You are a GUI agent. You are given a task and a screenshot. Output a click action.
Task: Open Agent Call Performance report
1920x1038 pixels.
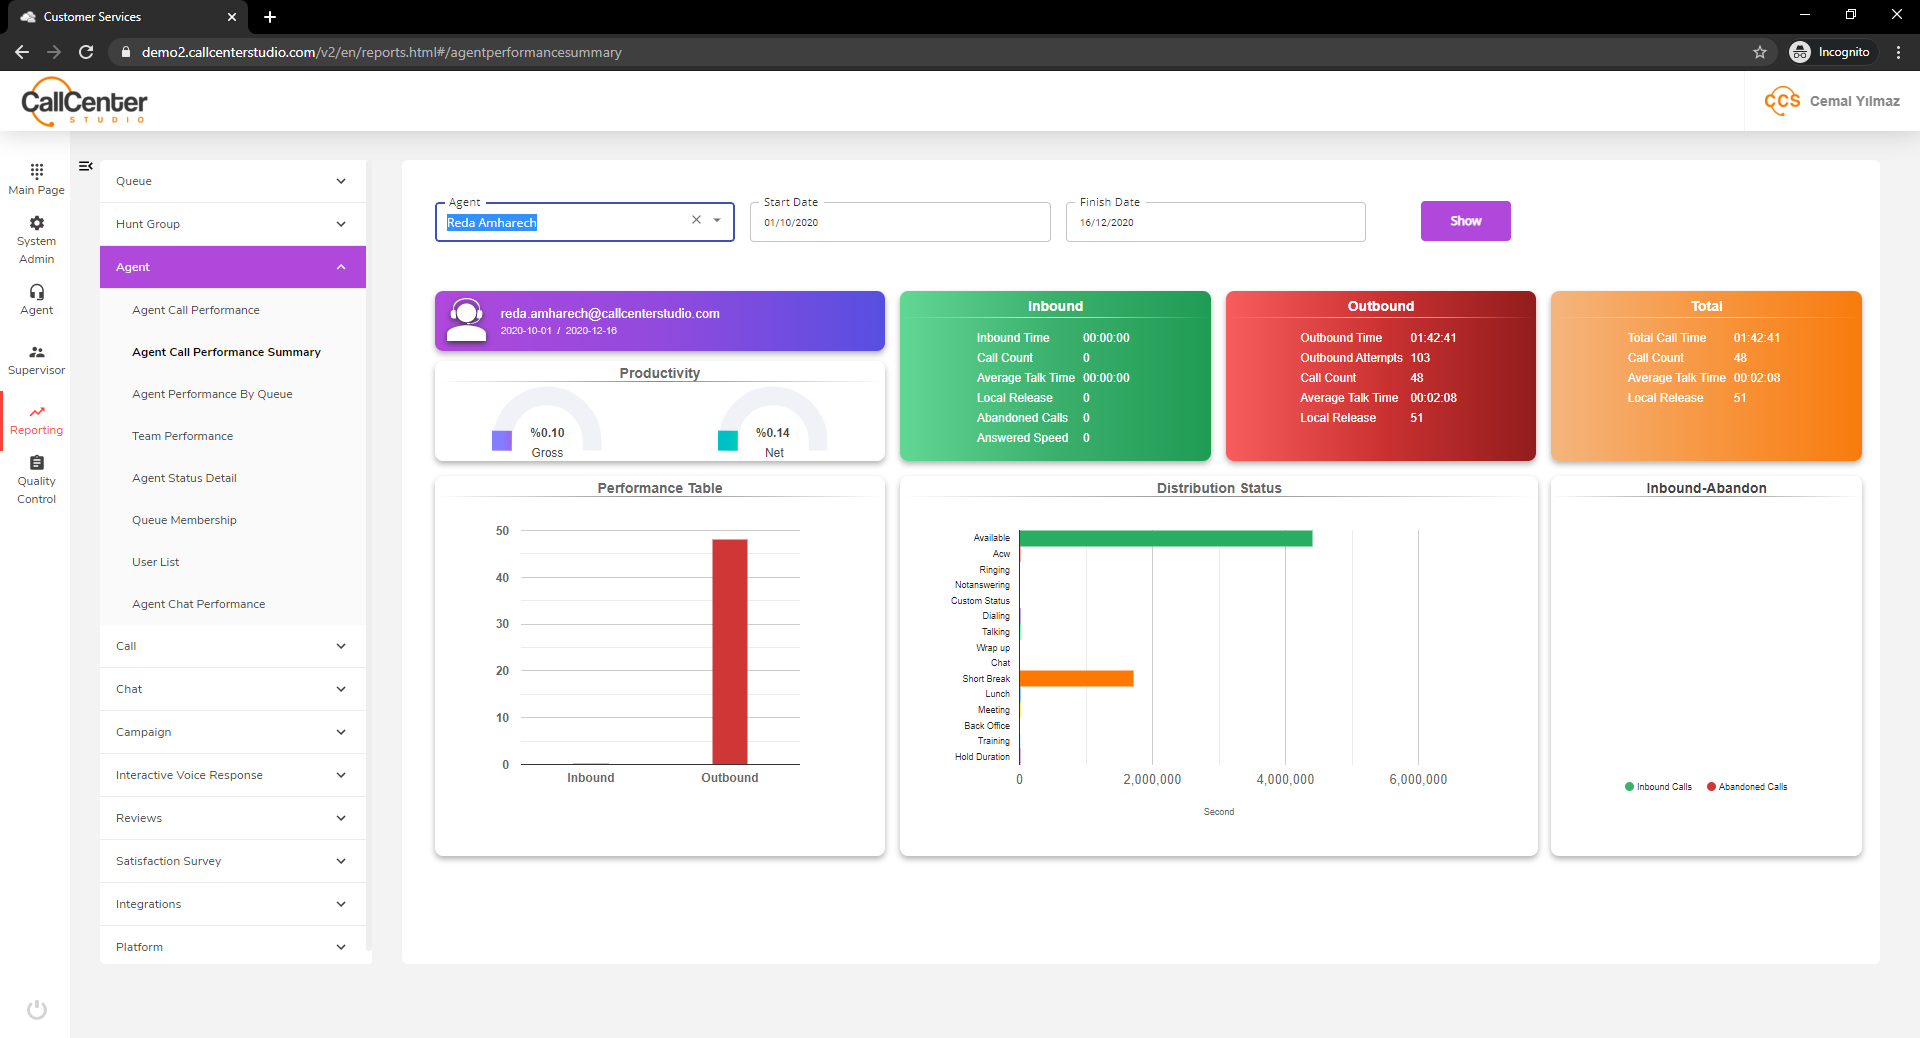click(196, 310)
